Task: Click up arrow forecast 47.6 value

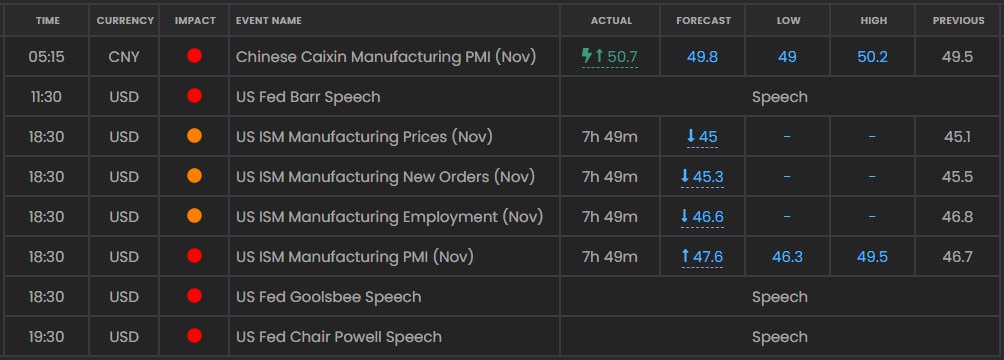Action: tap(702, 257)
